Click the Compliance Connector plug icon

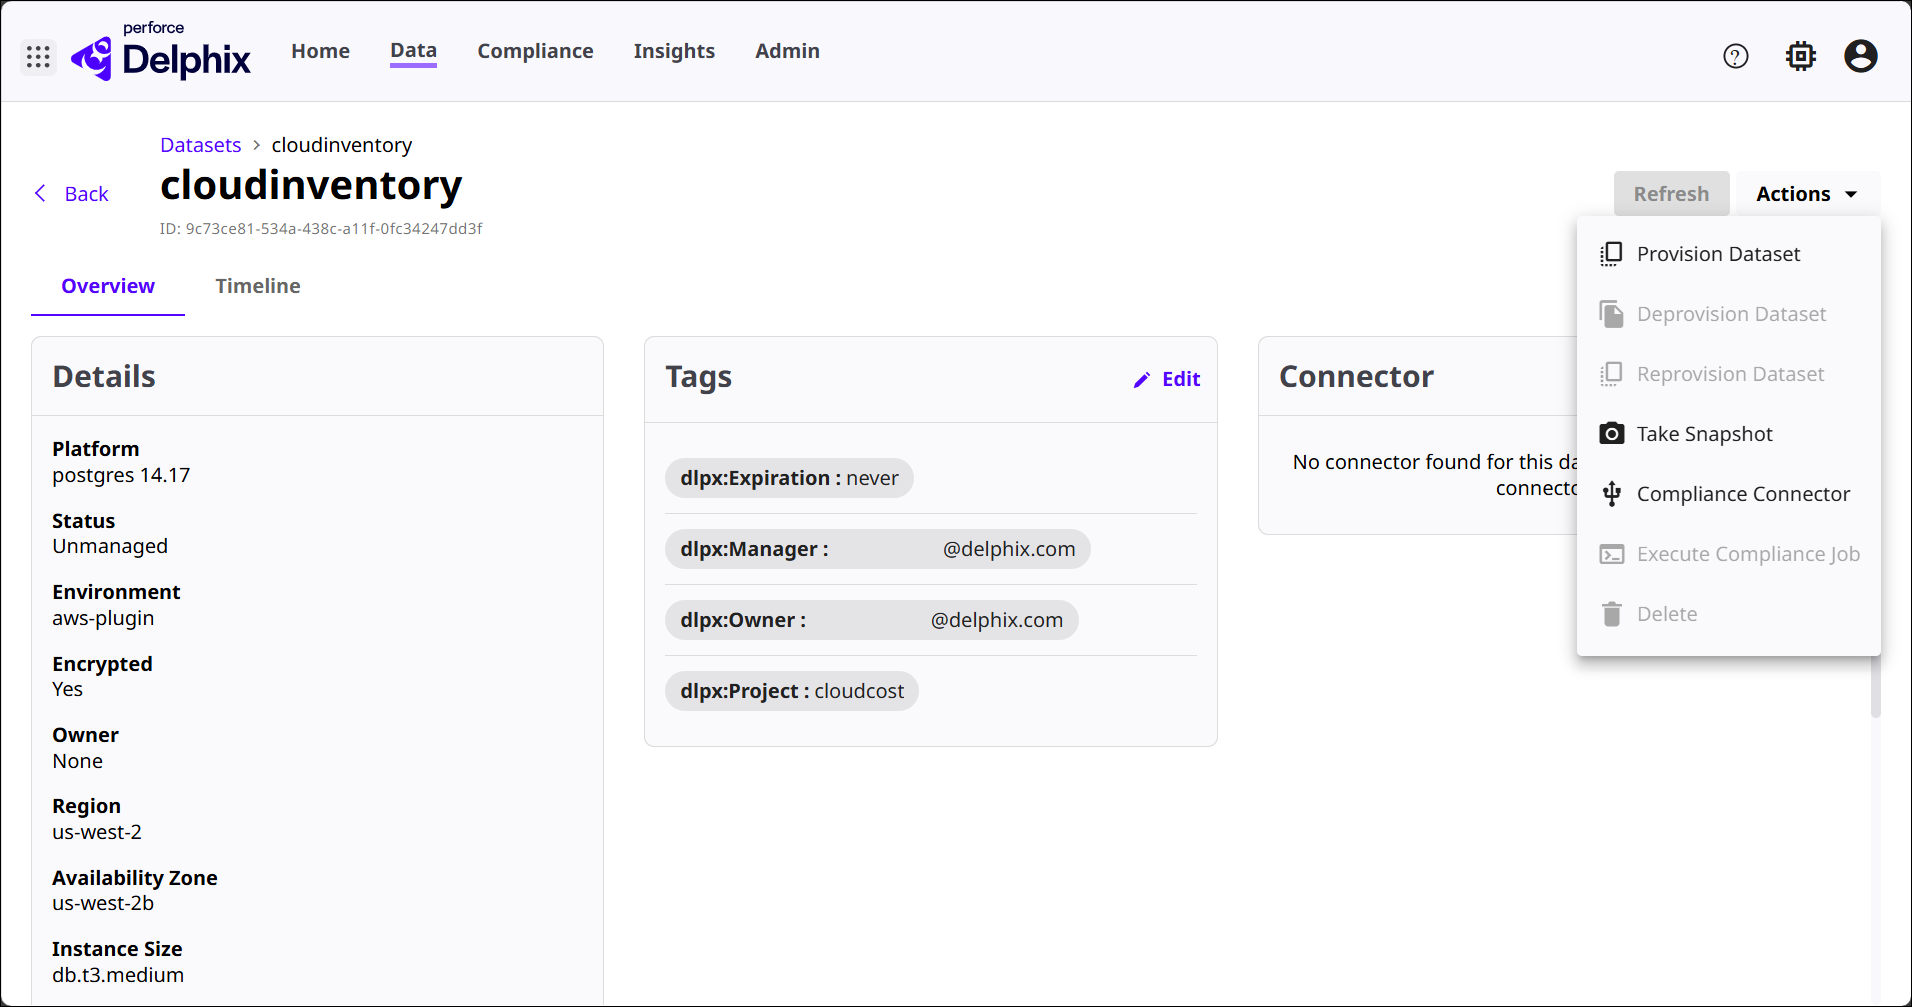(1611, 494)
